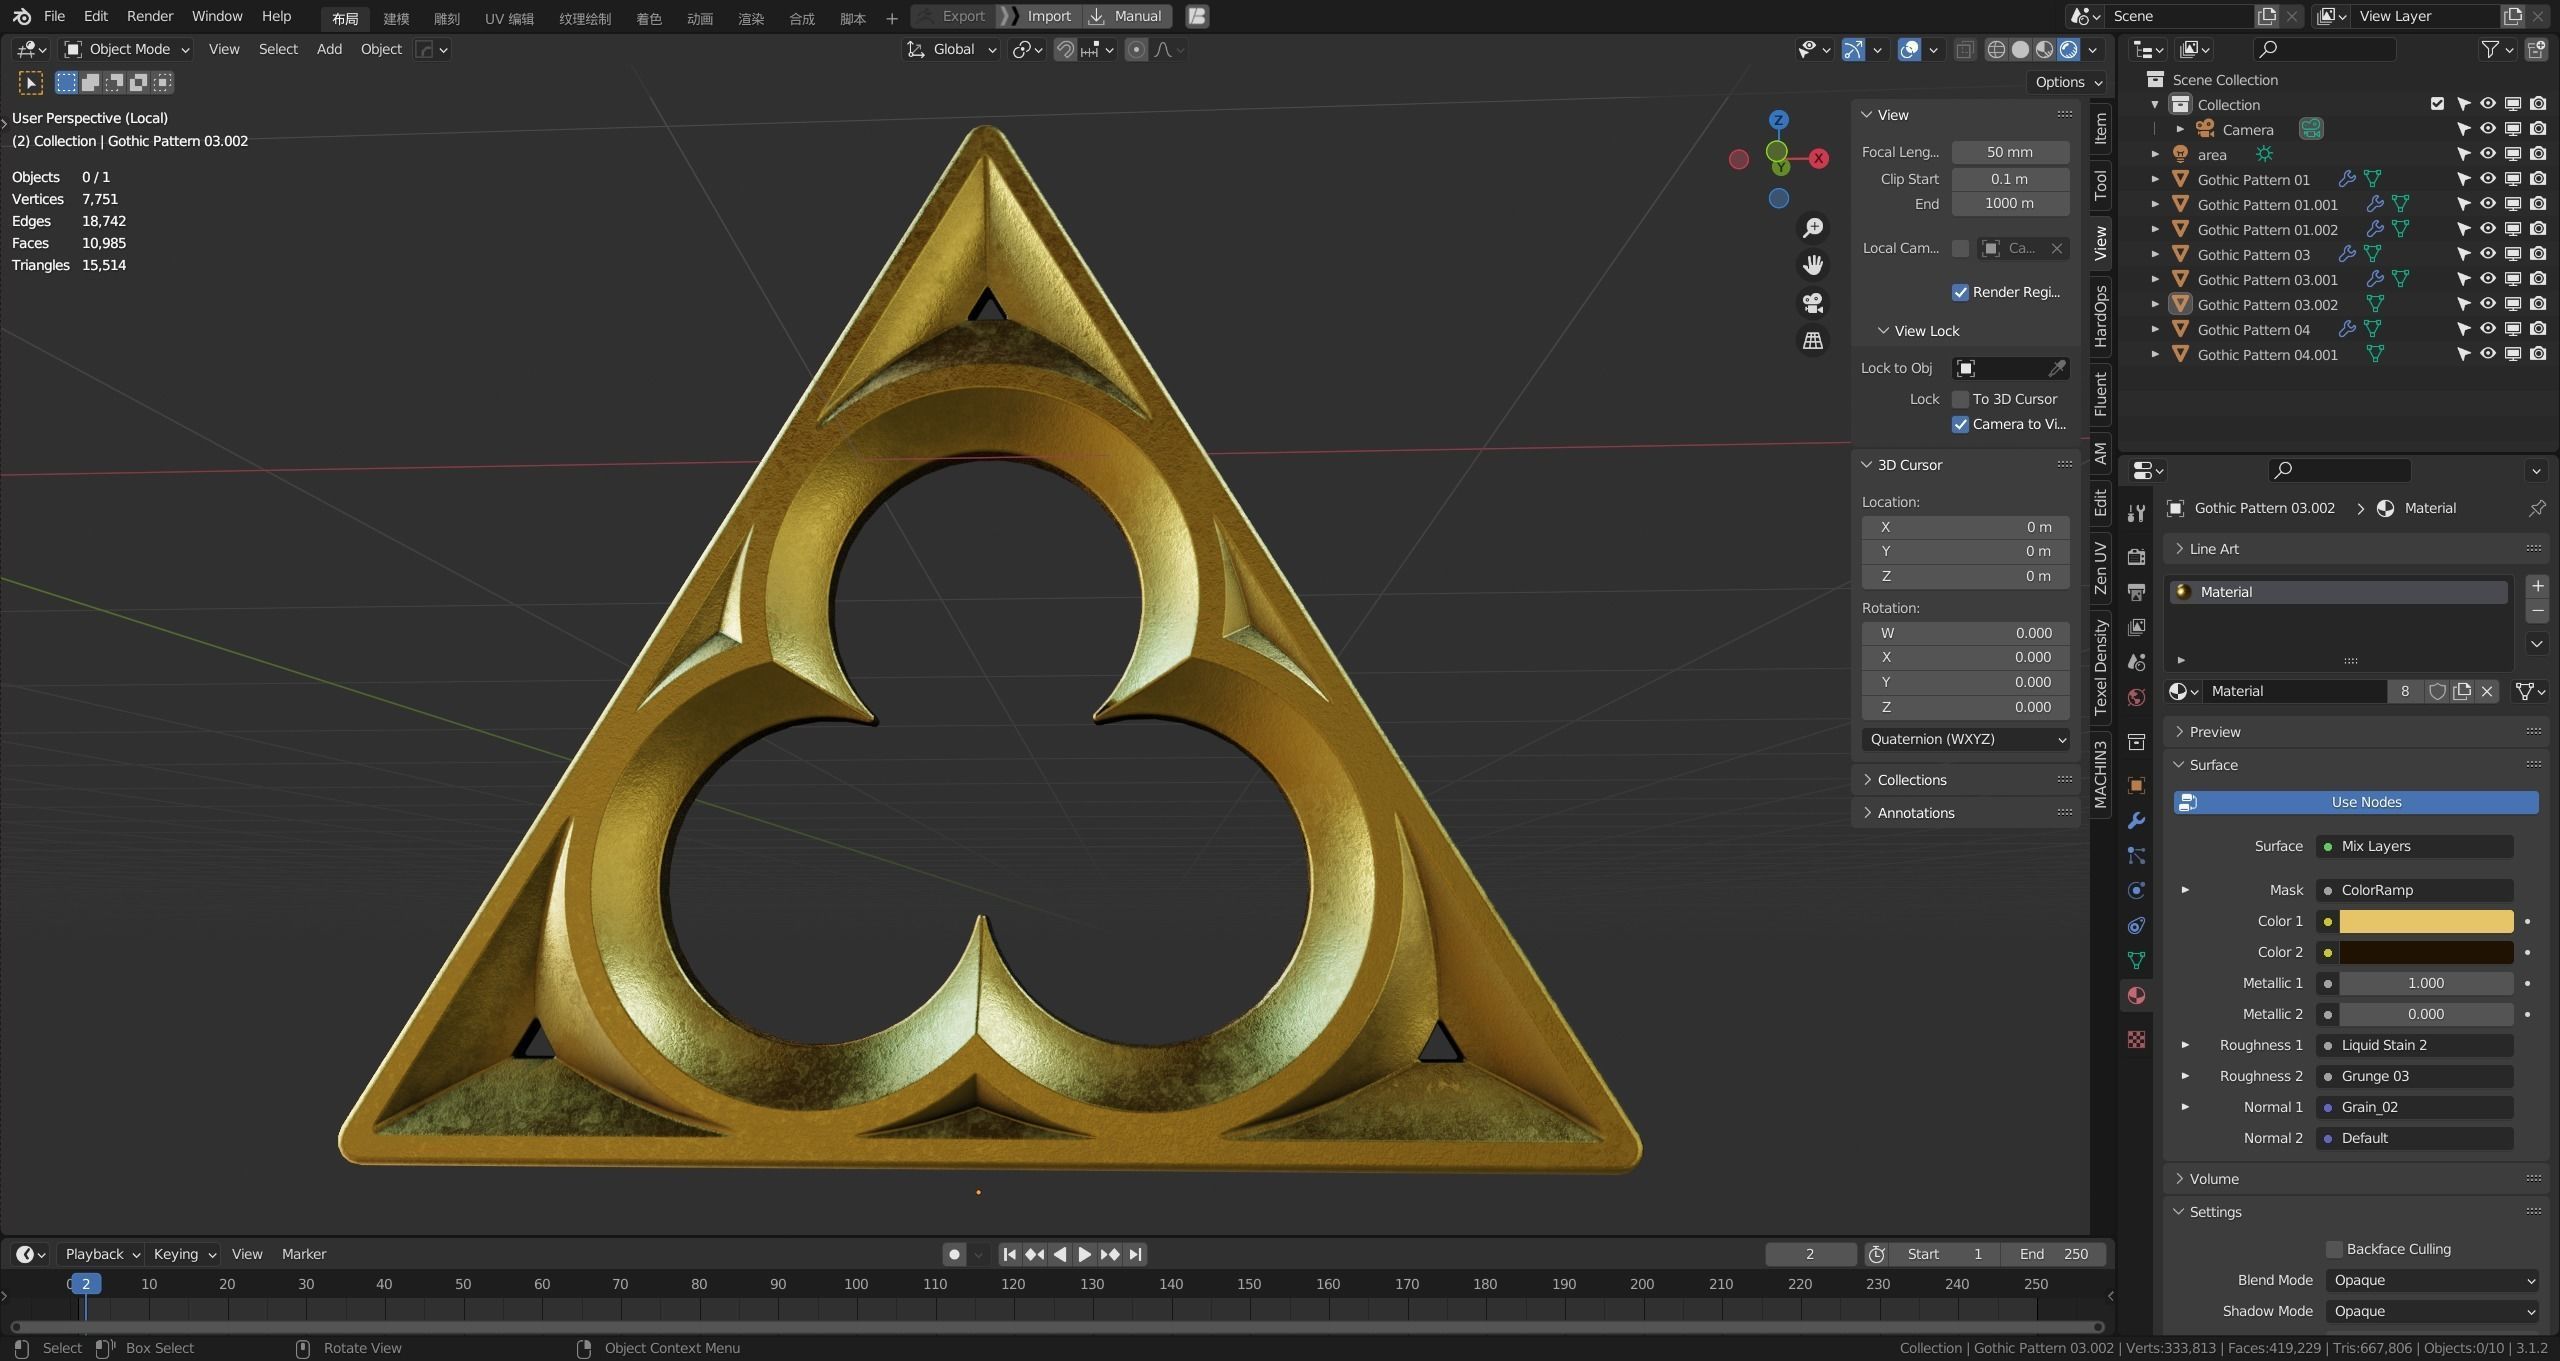
Task: Expand Gothic Pattern 03 tree row
Action: pyautogui.click(x=2156, y=254)
